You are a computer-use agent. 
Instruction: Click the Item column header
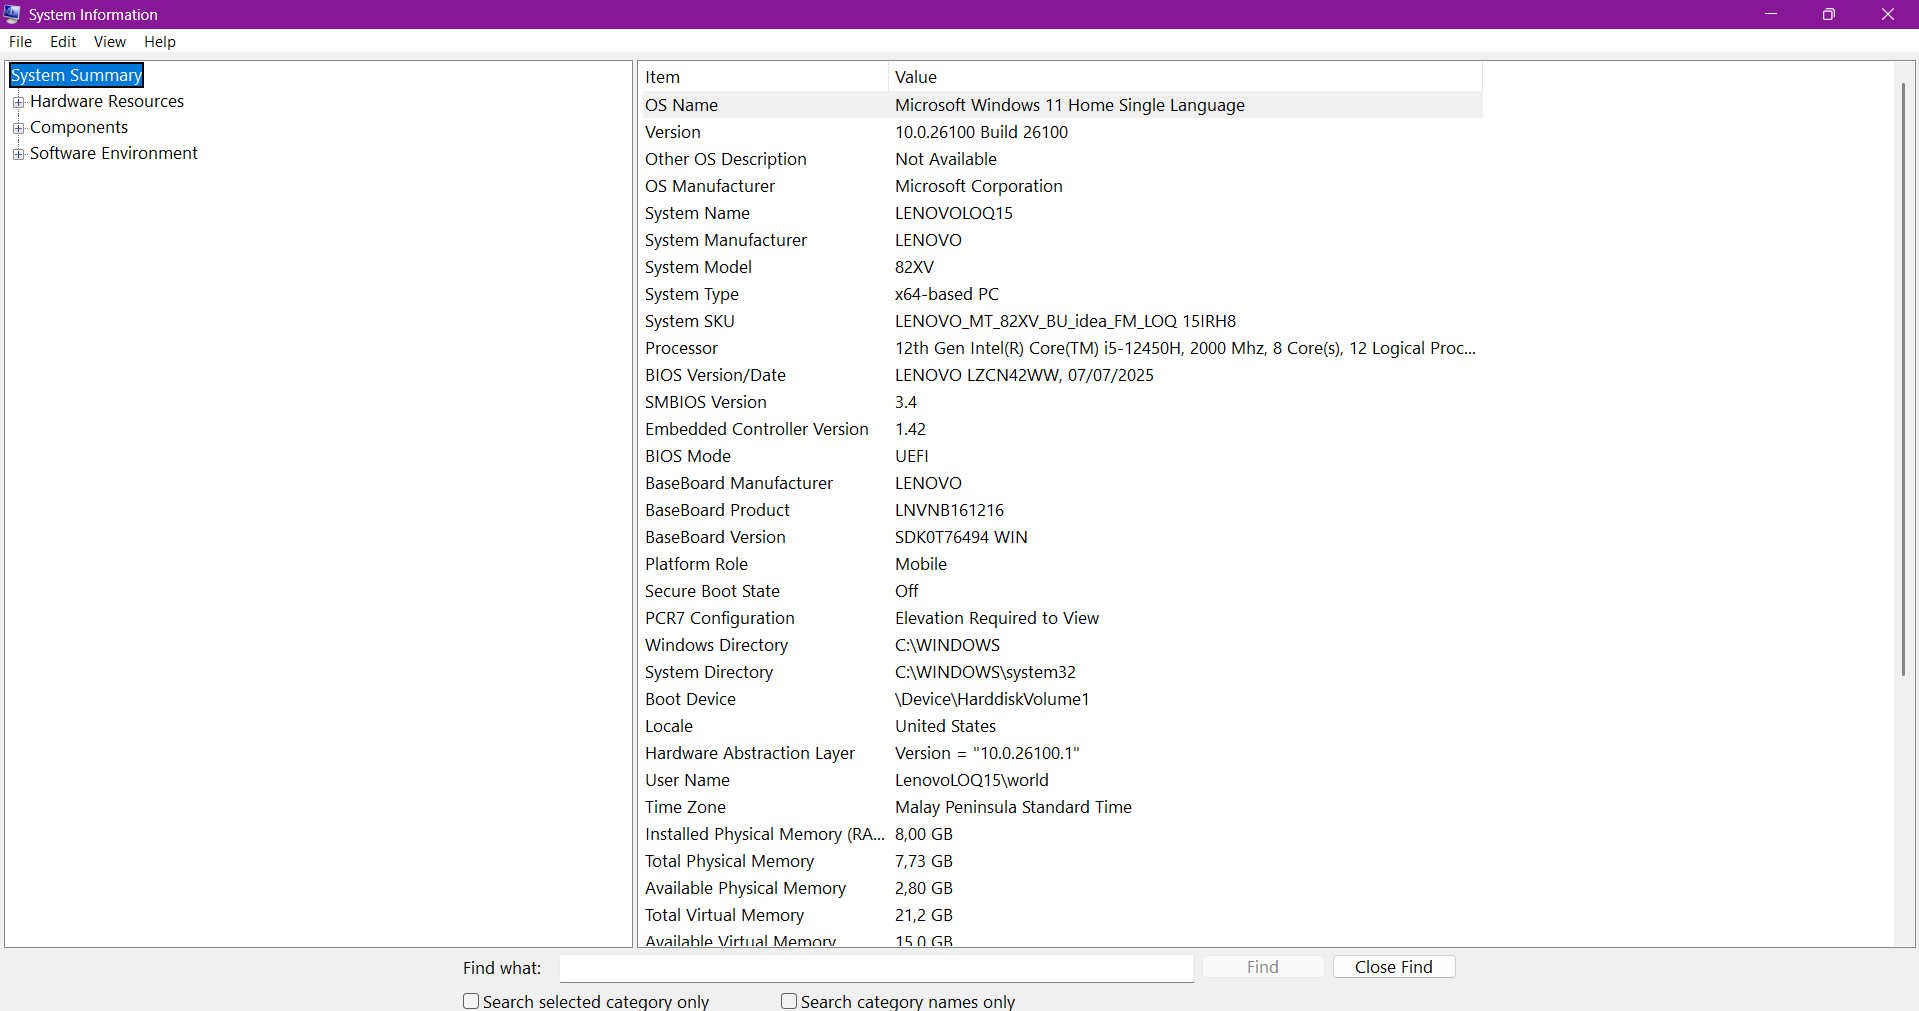pos(763,77)
